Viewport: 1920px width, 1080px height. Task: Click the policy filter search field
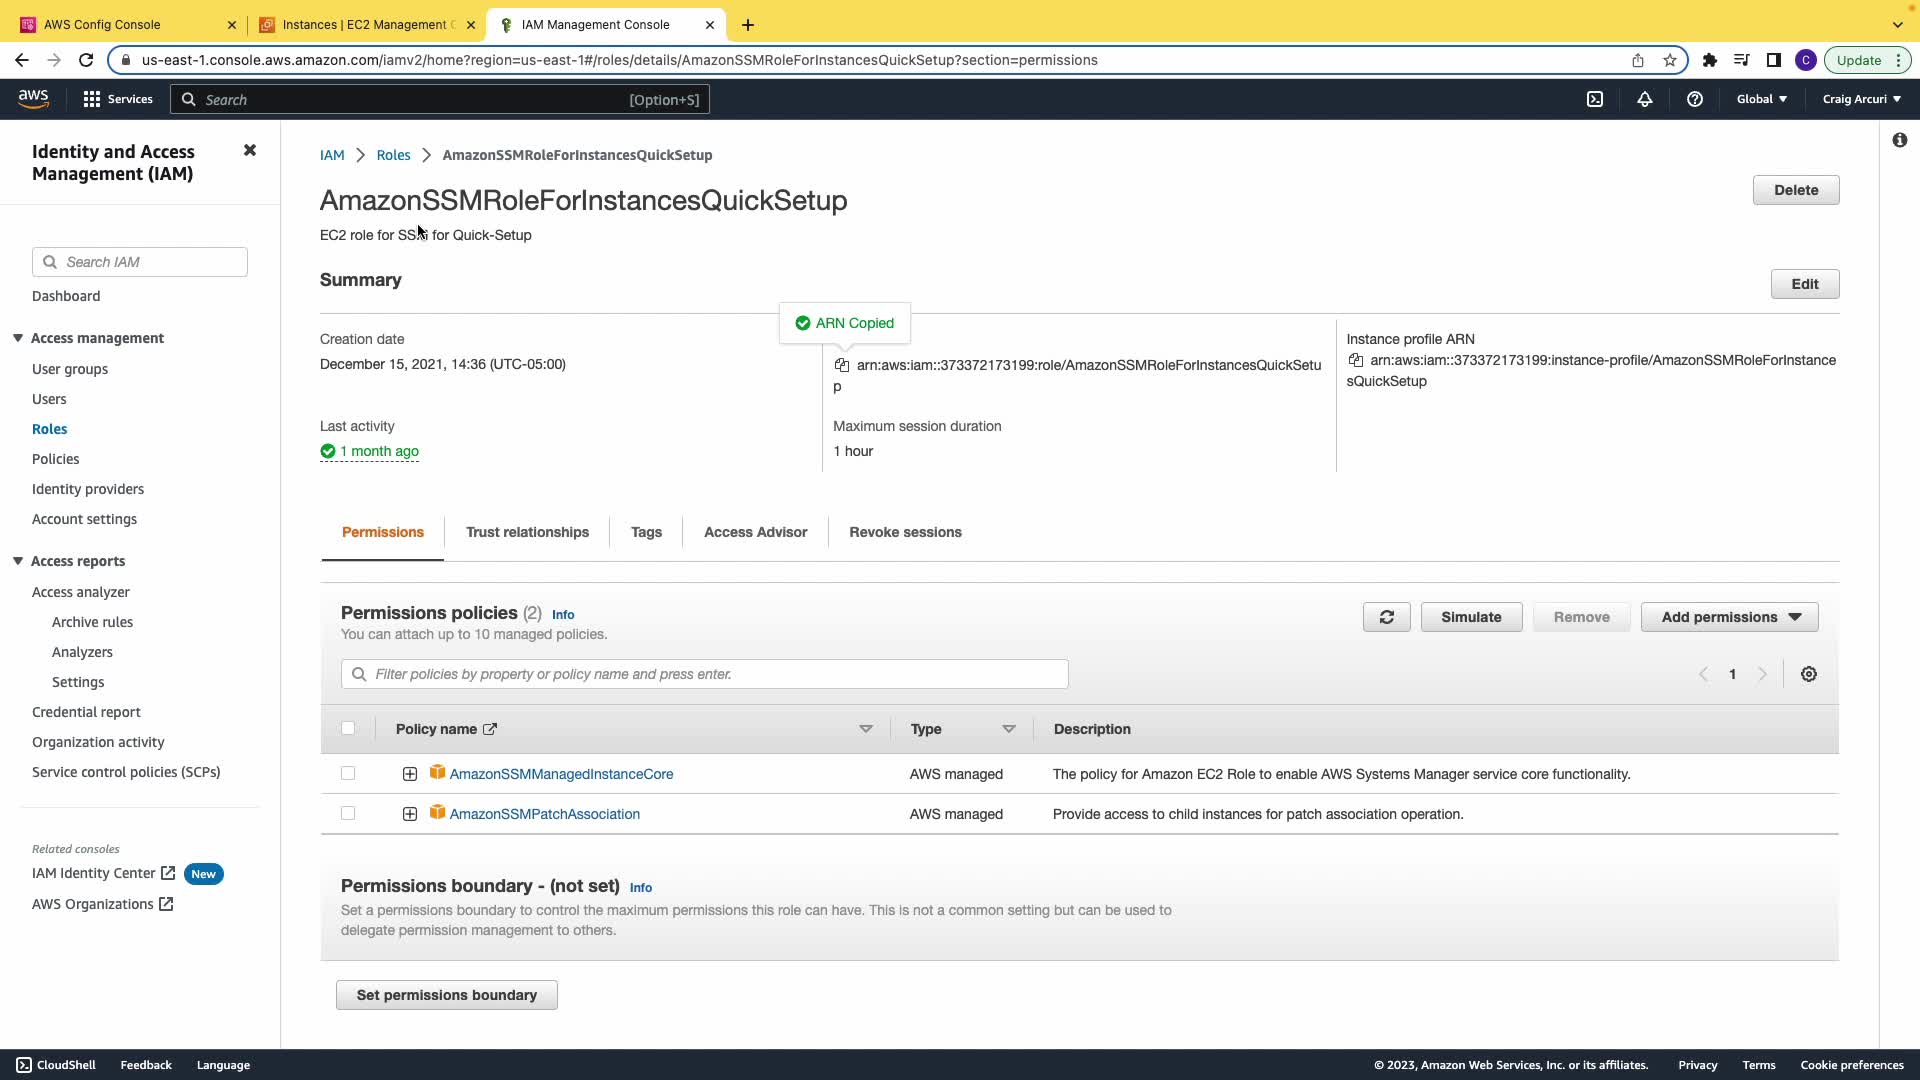[704, 674]
